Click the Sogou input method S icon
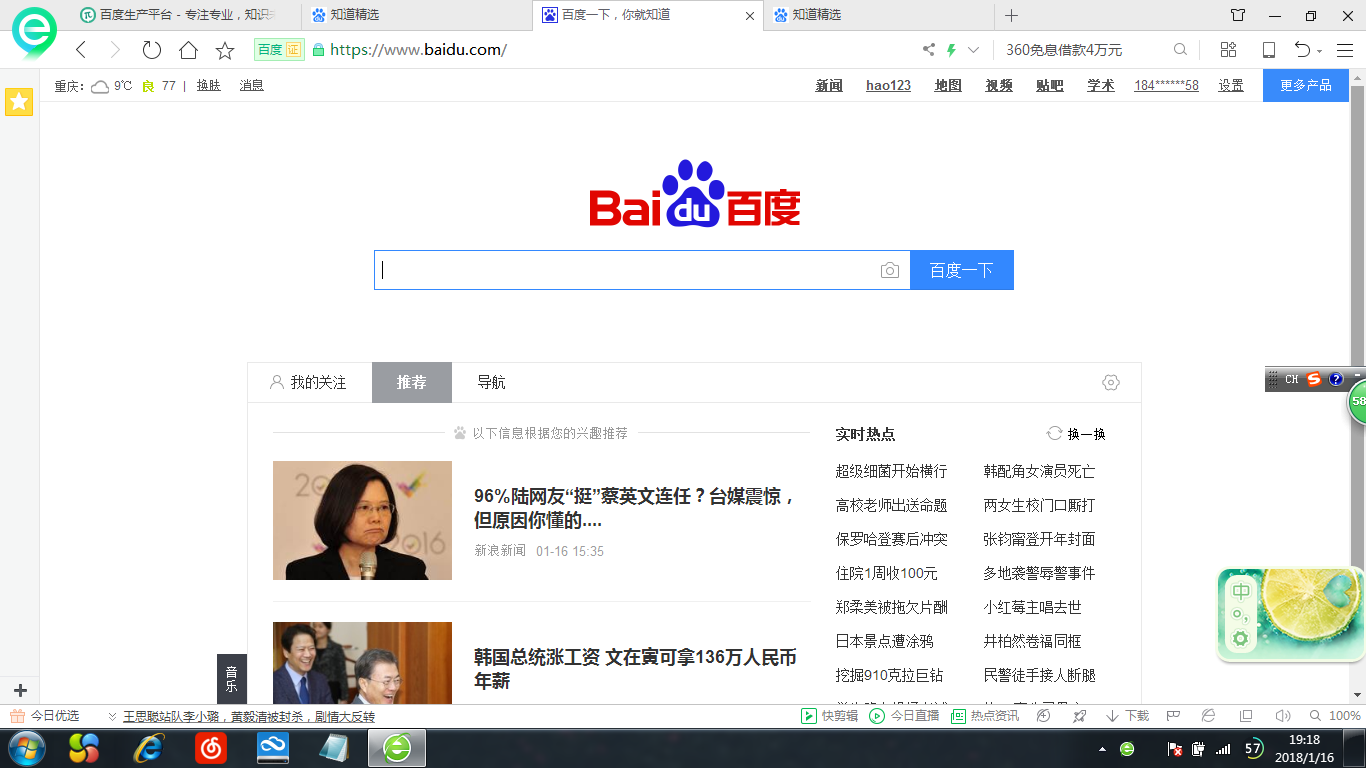Screen dimensions: 1366x768 pos(1314,379)
